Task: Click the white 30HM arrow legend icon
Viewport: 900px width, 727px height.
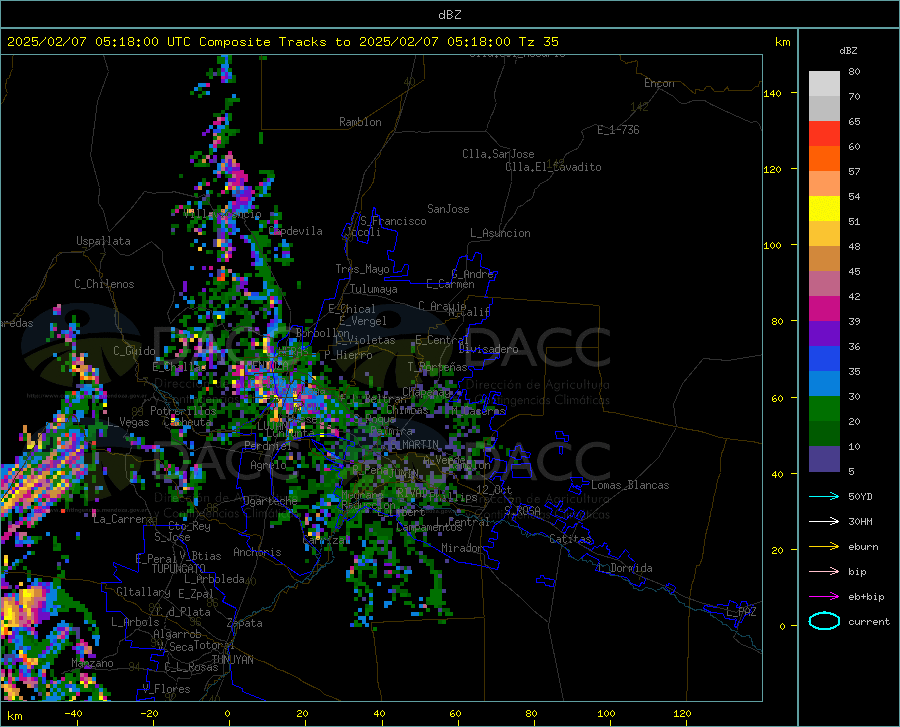Action: click(824, 522)
